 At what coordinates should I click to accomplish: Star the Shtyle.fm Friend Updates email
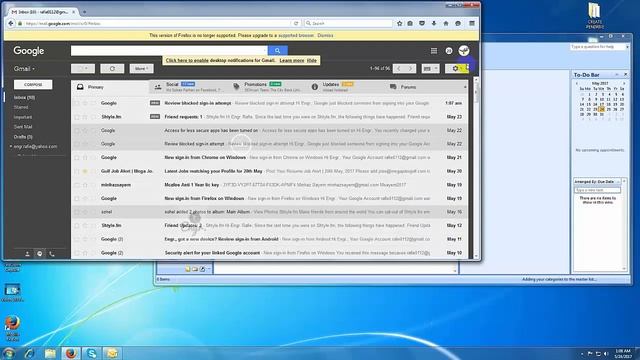pos(85,226)
